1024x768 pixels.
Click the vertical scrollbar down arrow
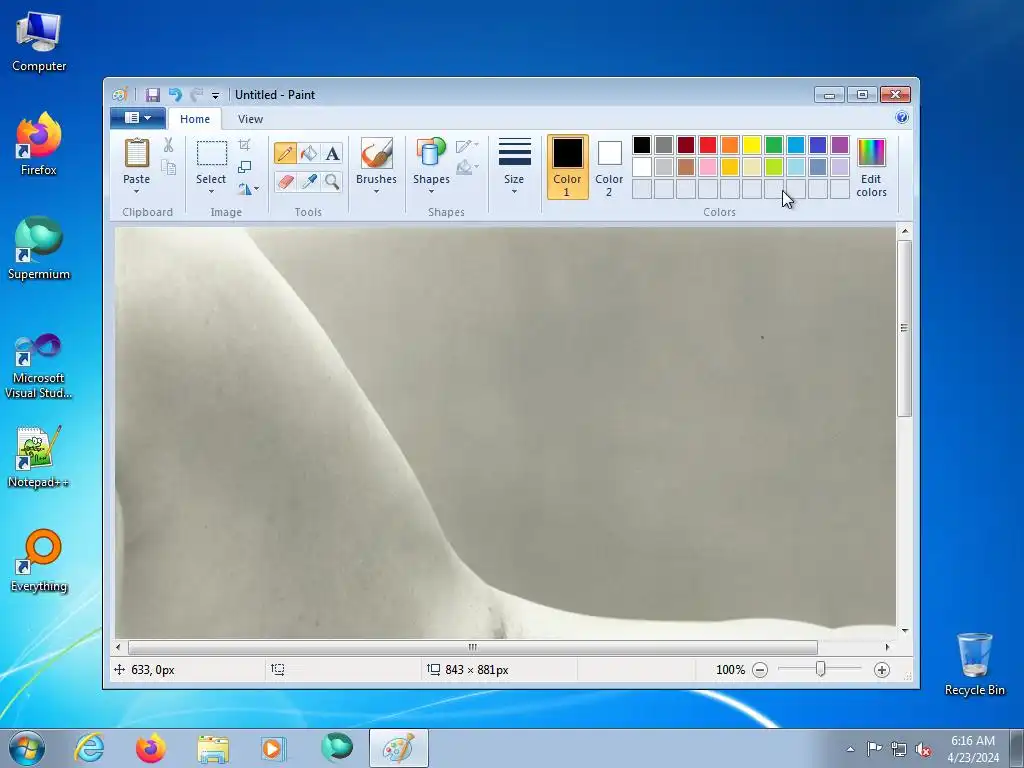[x=904, y=631]
